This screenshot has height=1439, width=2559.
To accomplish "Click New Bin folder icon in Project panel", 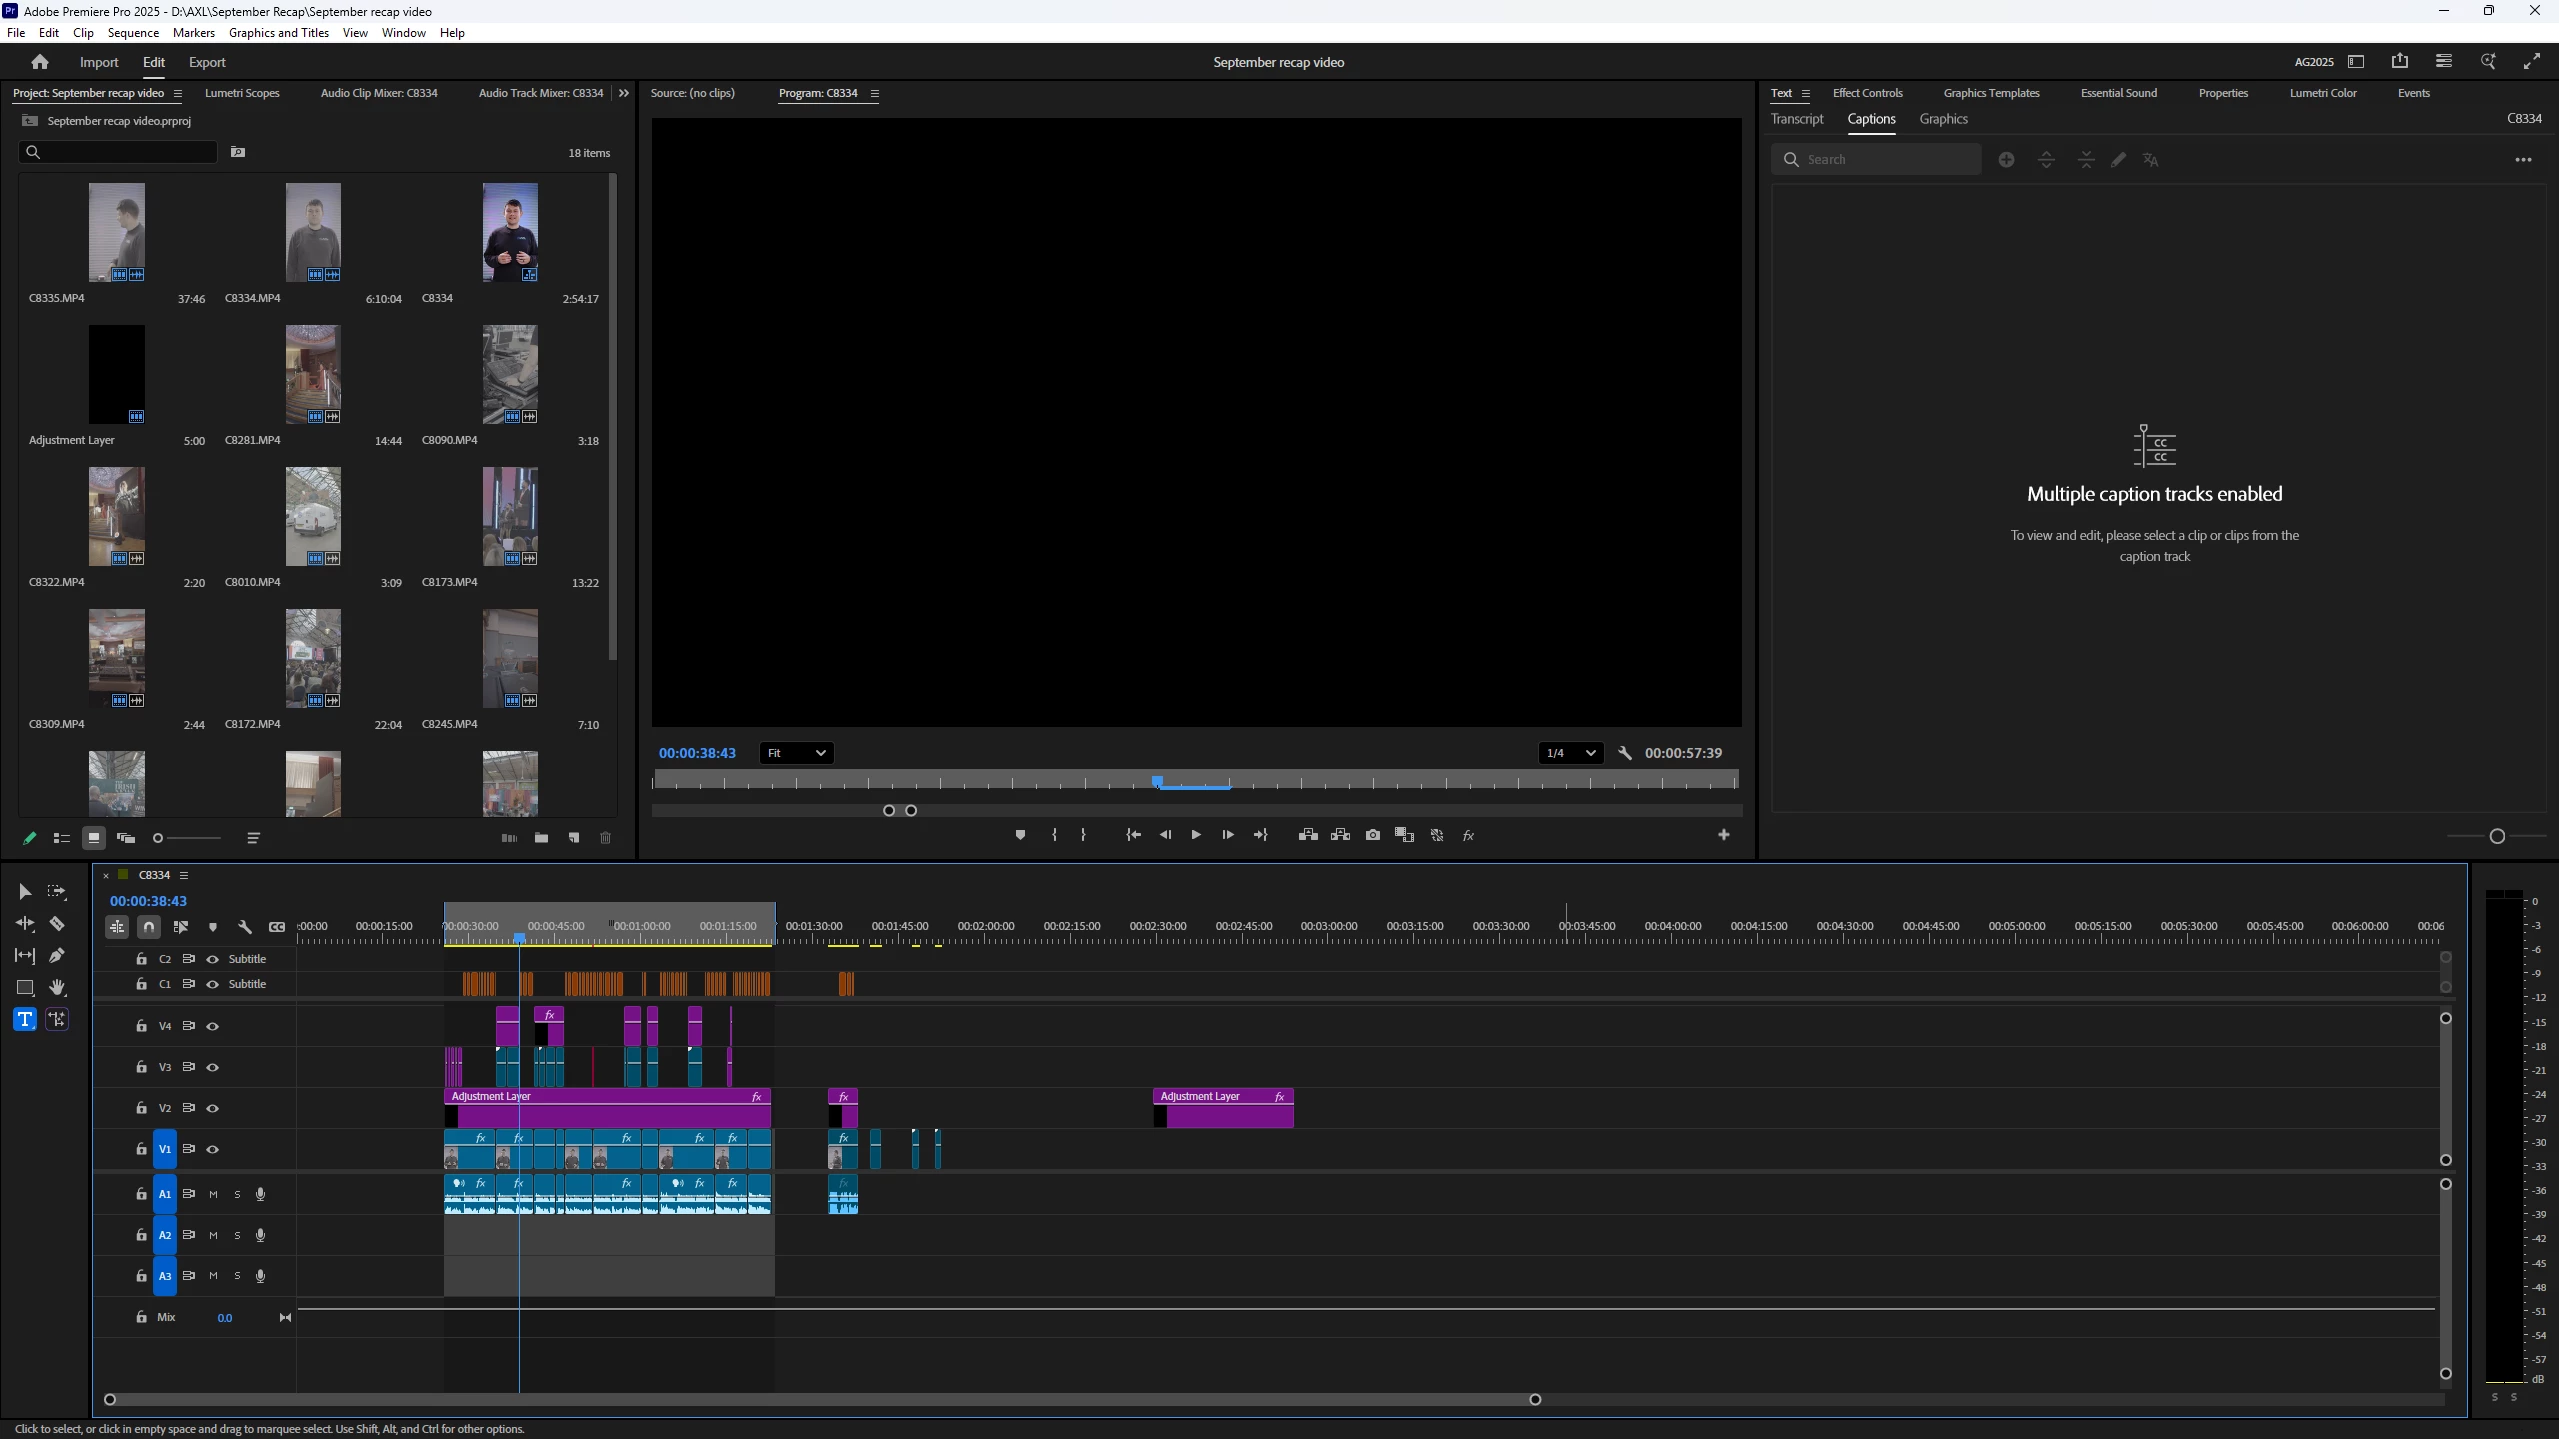I will click(x=541, y=838).
